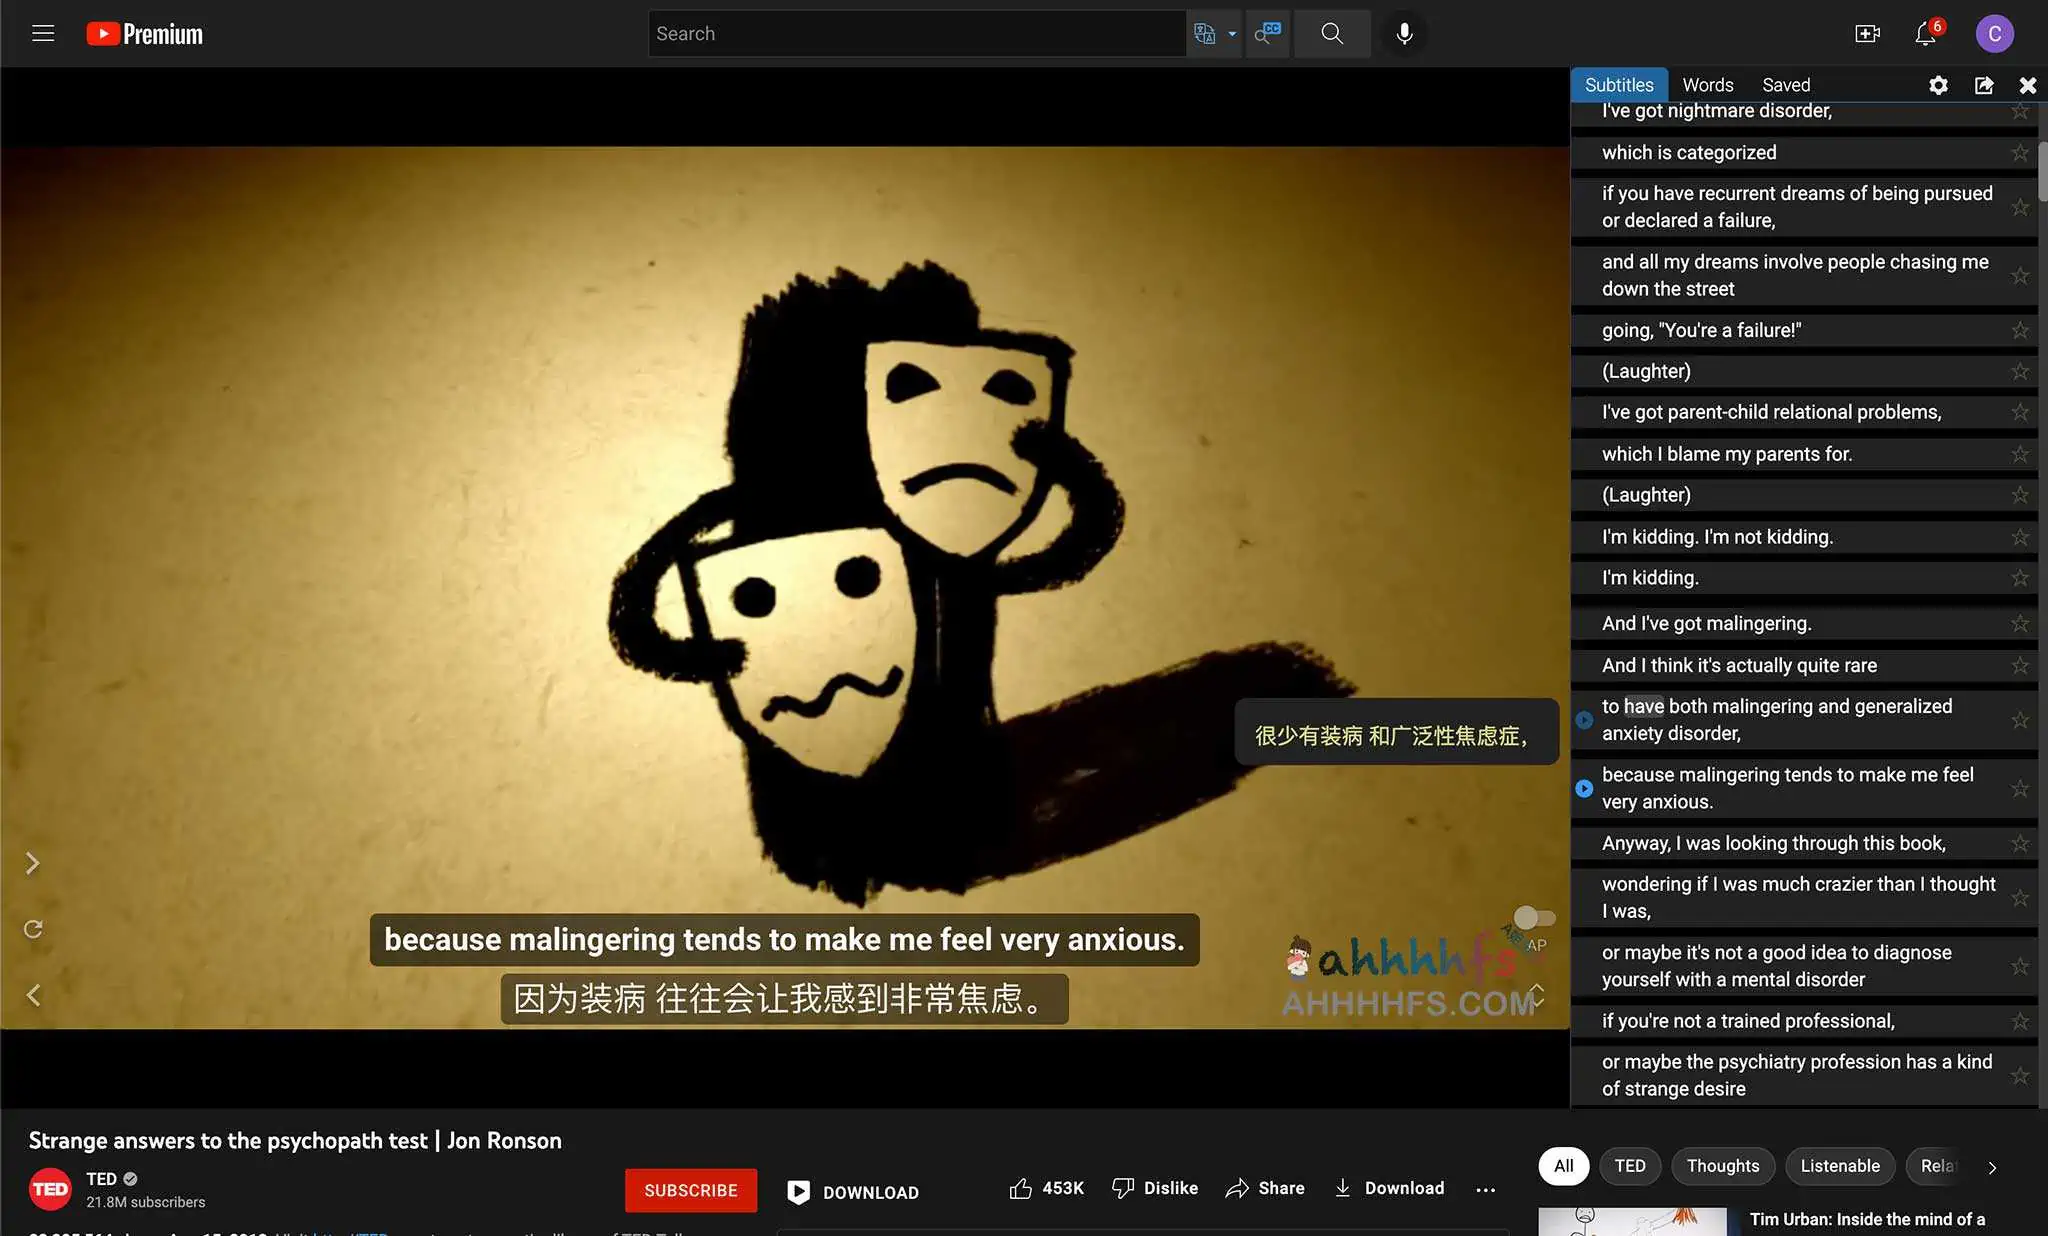Toggle the AP auto-pause switch
The width and height of the screenshot is (2048, 1236).
(x=1534, y=918)
